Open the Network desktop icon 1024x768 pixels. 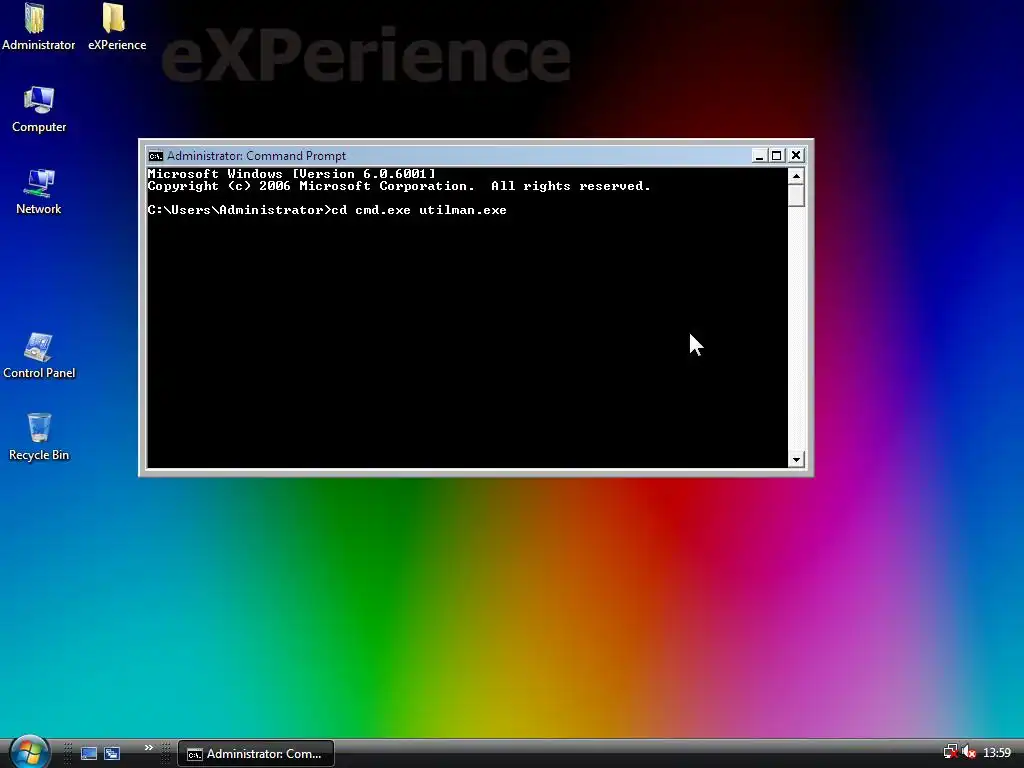39,191
